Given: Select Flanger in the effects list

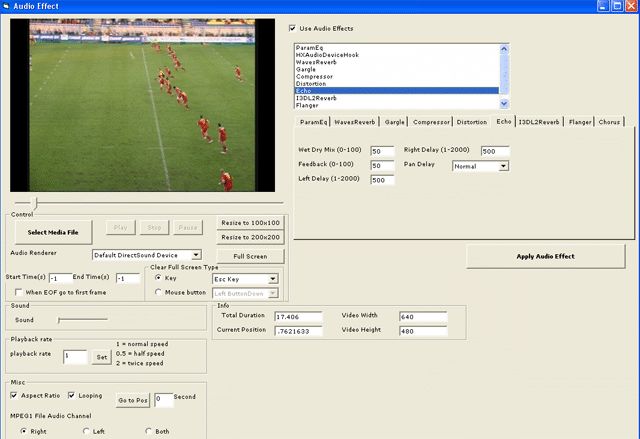Looking at the screenshot, I should [x=396, y=105].
